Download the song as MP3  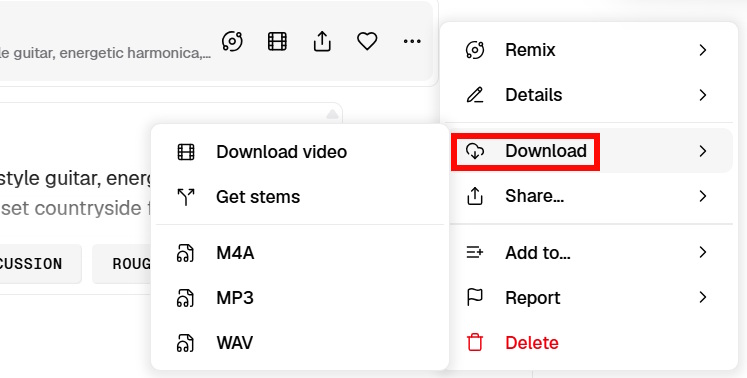(x=300, y=298)
